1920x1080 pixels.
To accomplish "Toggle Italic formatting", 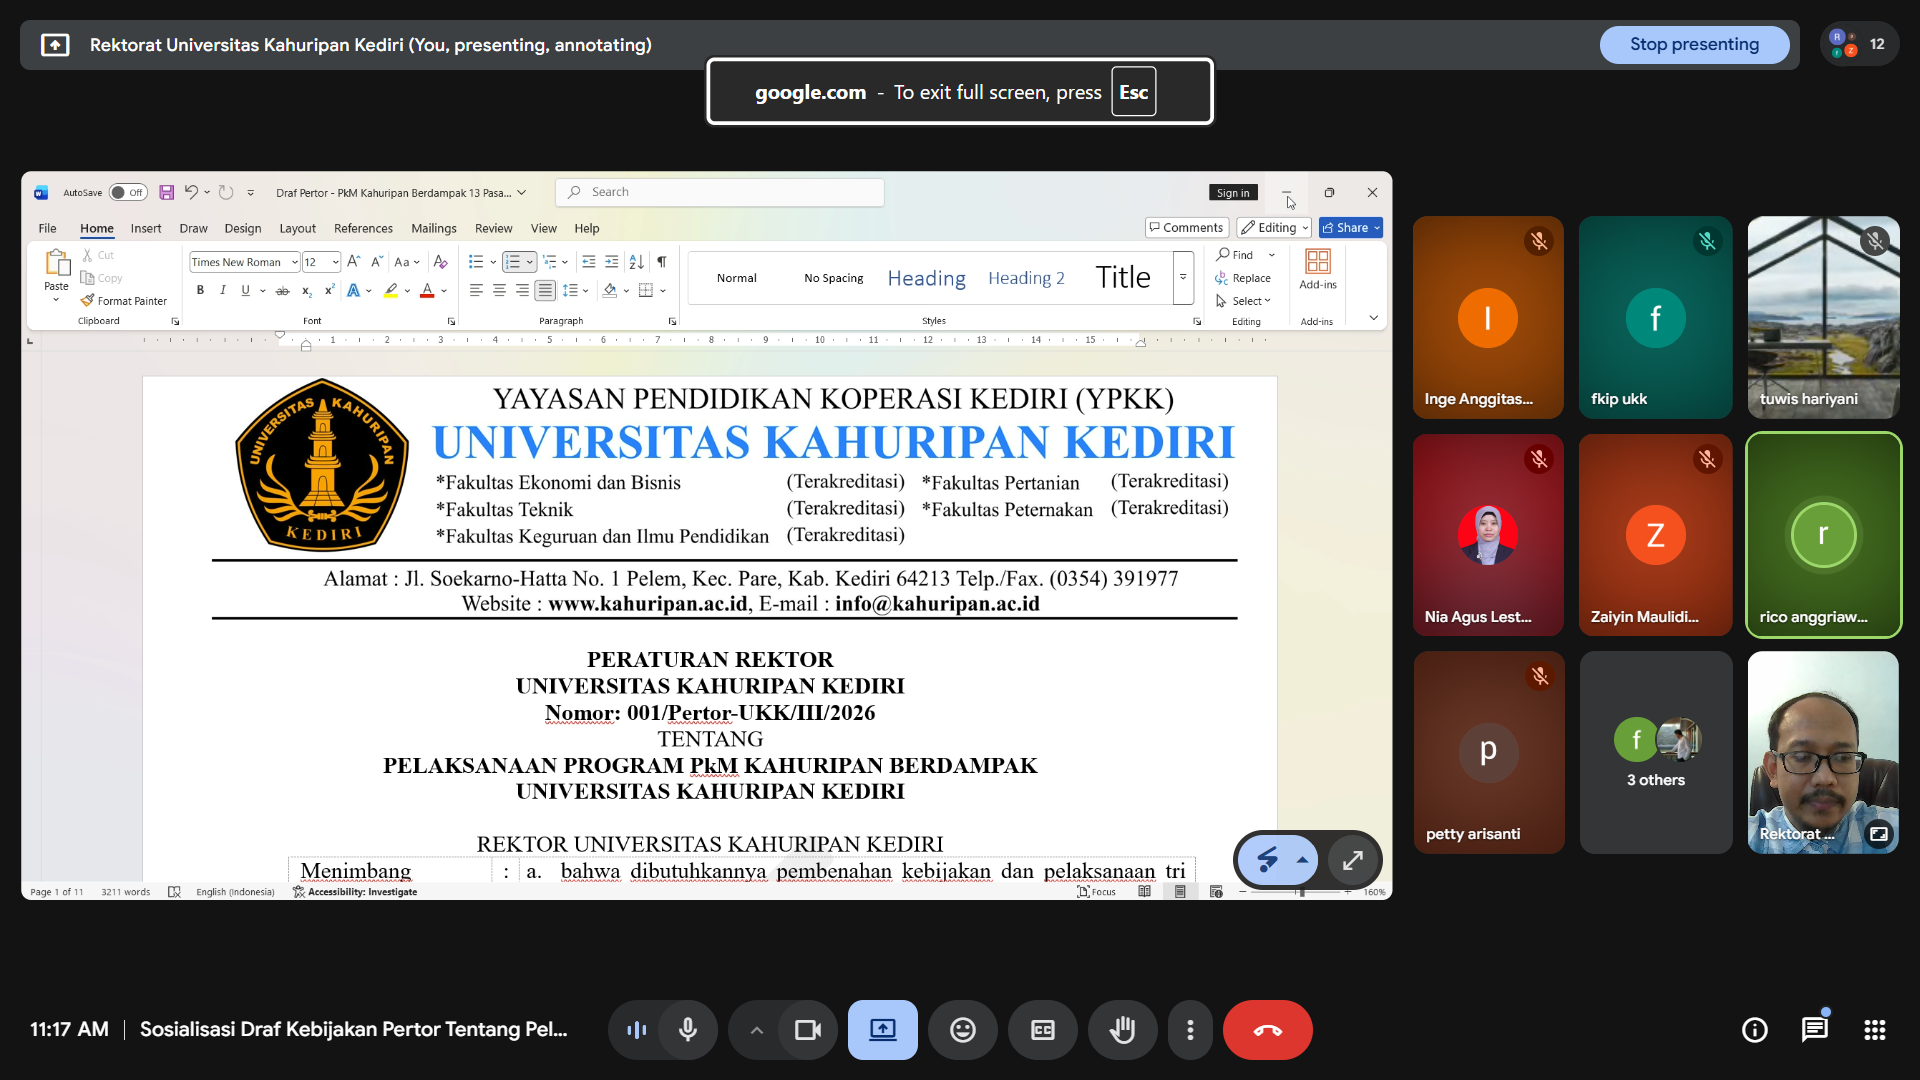I will [x=223, y=291].
